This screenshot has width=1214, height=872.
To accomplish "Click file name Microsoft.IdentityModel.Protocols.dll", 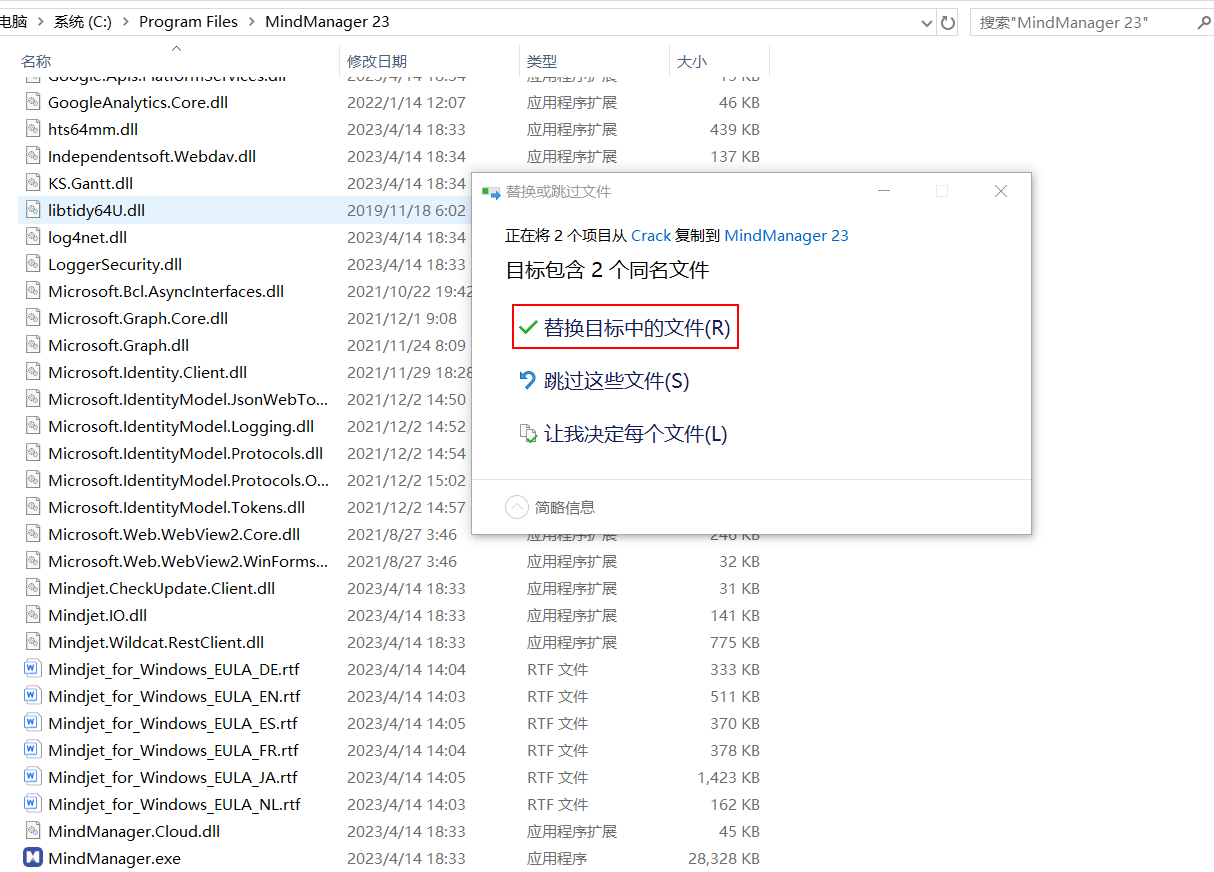I will pos(185,453).
